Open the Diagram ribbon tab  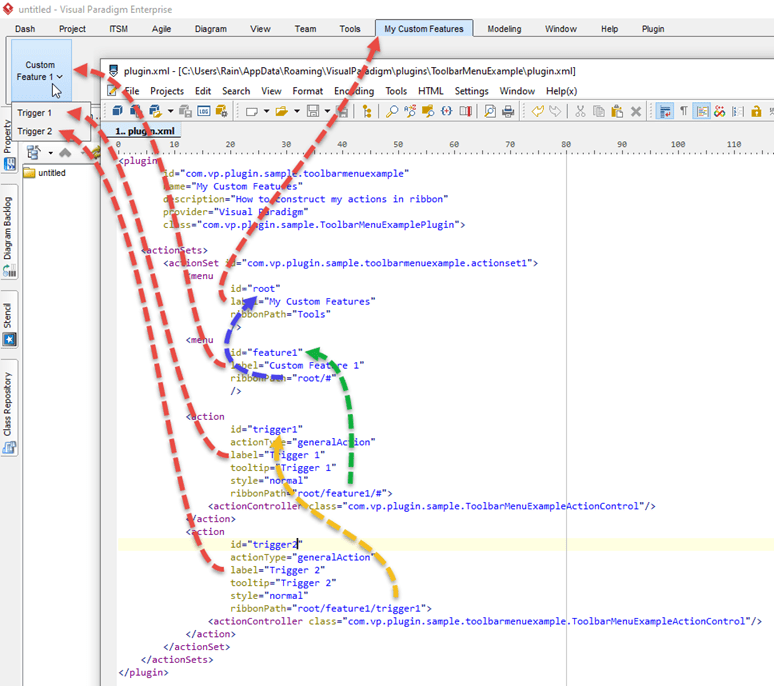(211, 29)
